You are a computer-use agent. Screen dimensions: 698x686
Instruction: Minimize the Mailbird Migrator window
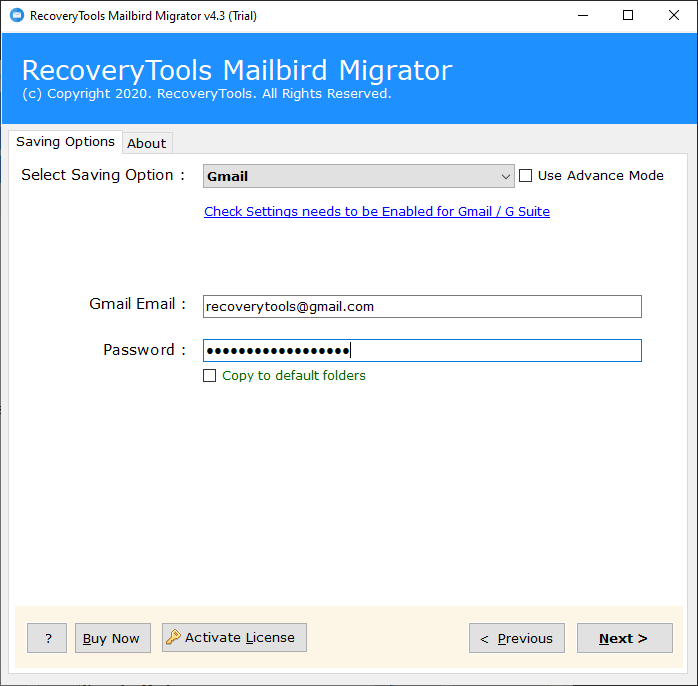pos(583,16)
